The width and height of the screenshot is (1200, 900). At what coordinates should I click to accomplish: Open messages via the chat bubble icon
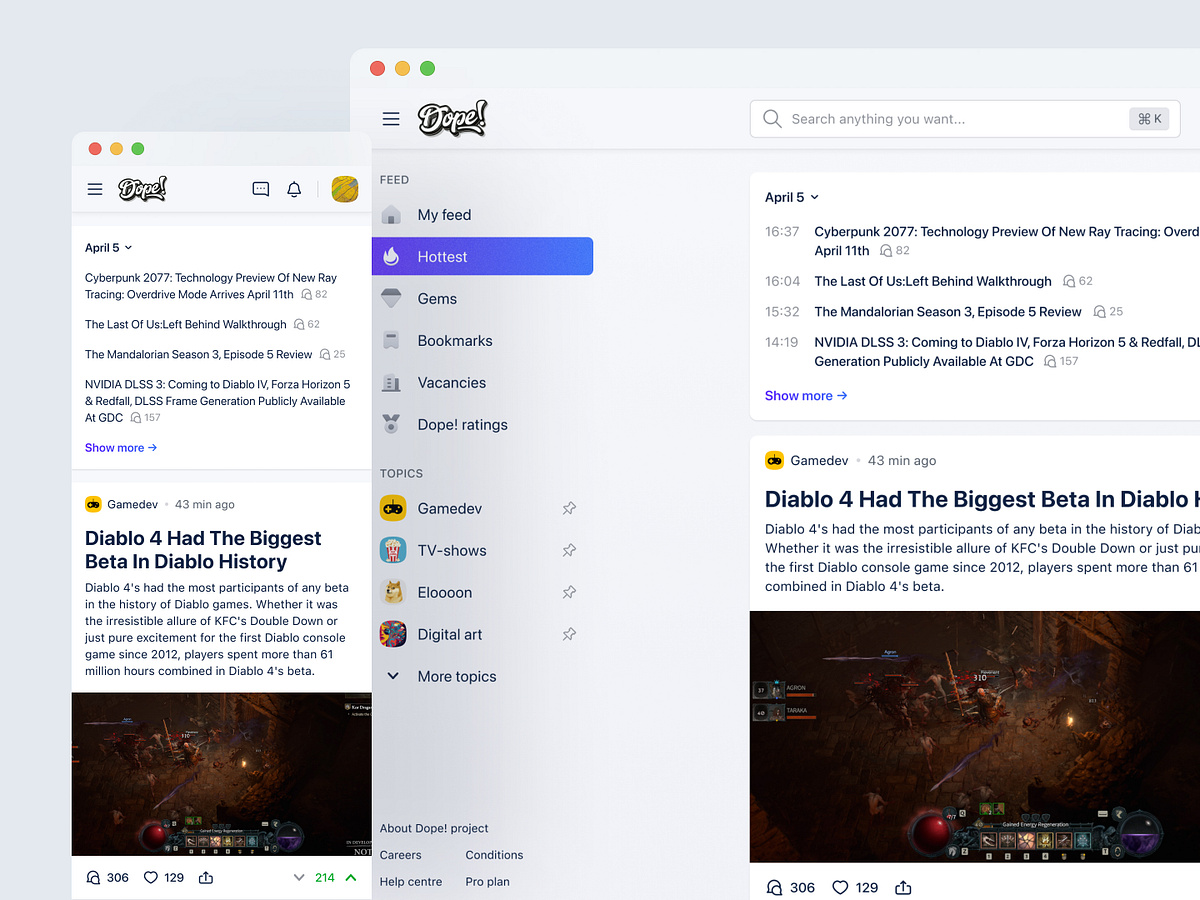click(x=260, y=188)
